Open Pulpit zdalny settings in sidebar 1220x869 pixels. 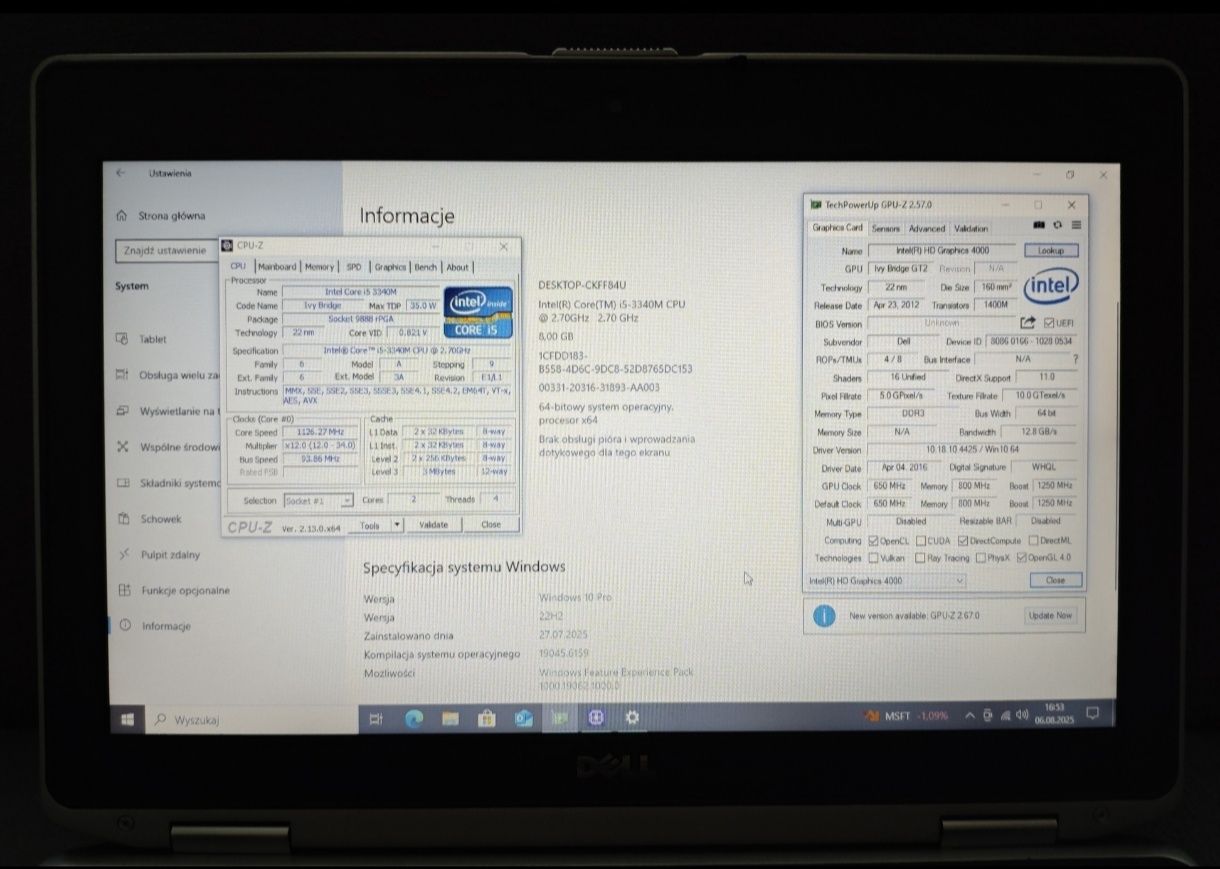158,555
